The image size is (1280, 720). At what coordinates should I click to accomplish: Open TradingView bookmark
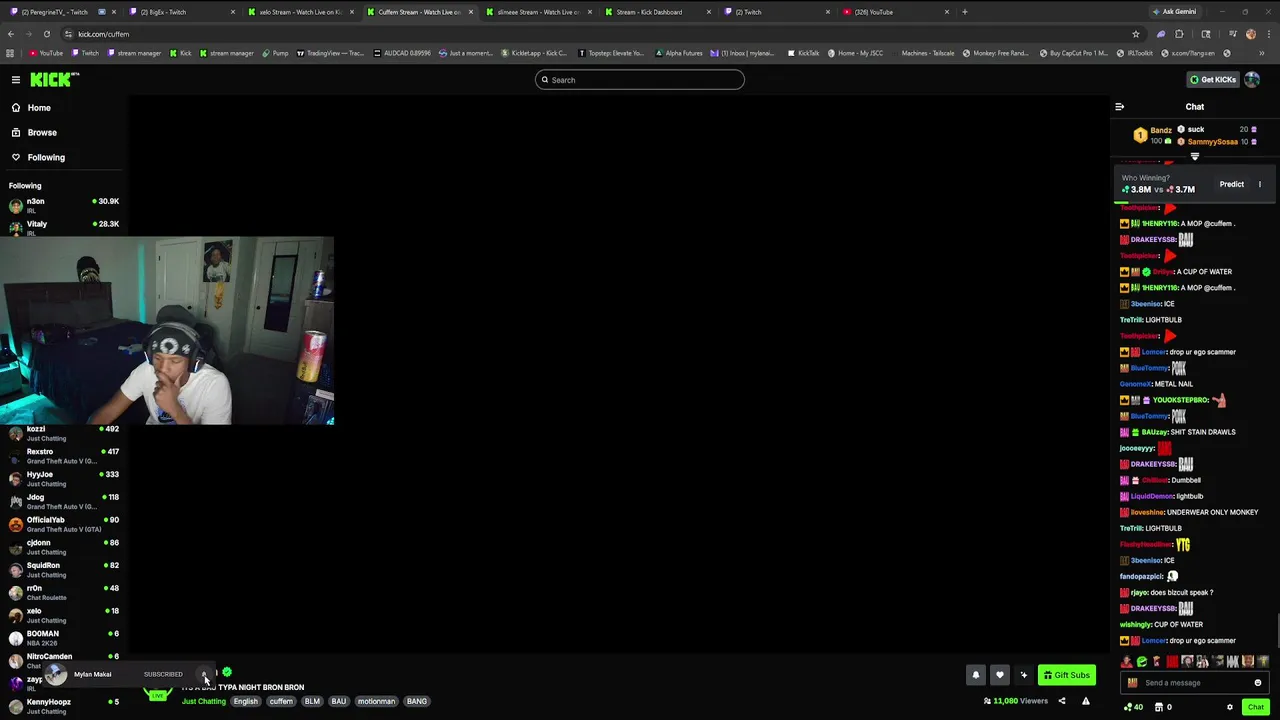tap(331, 53)
